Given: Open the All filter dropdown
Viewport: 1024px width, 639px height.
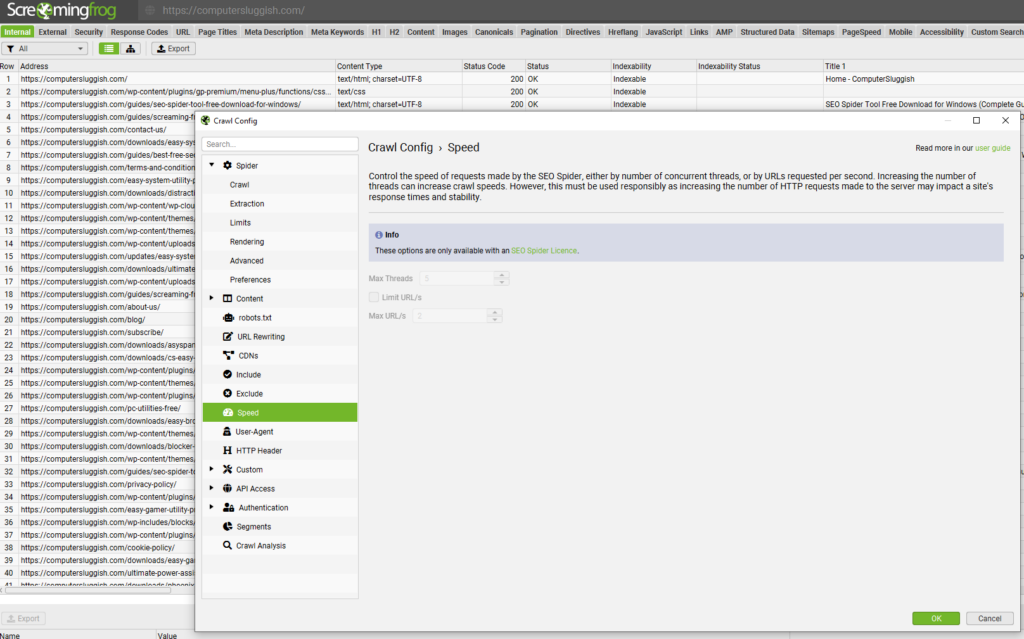Looking at the screenshot, I should click(45, 49).
